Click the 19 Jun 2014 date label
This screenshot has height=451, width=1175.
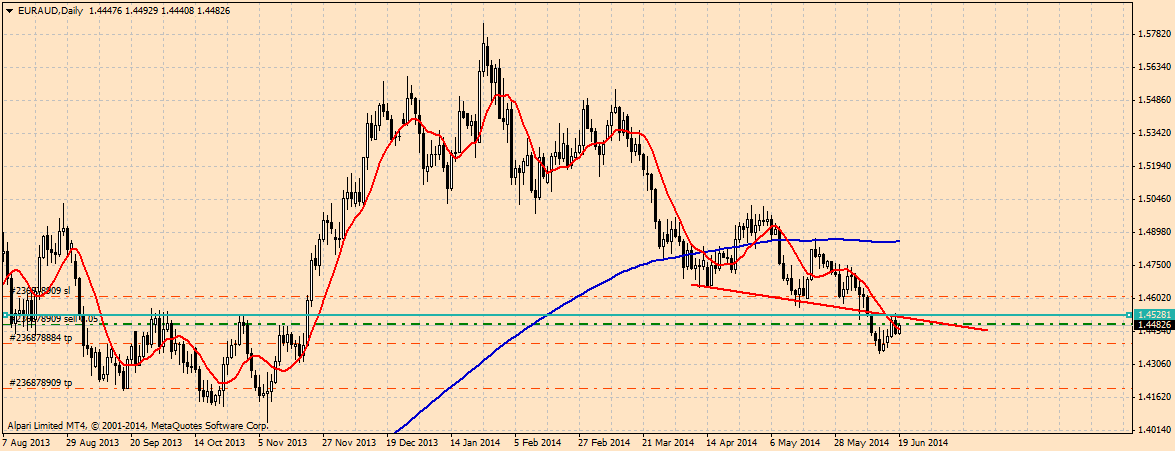[921, 443]
